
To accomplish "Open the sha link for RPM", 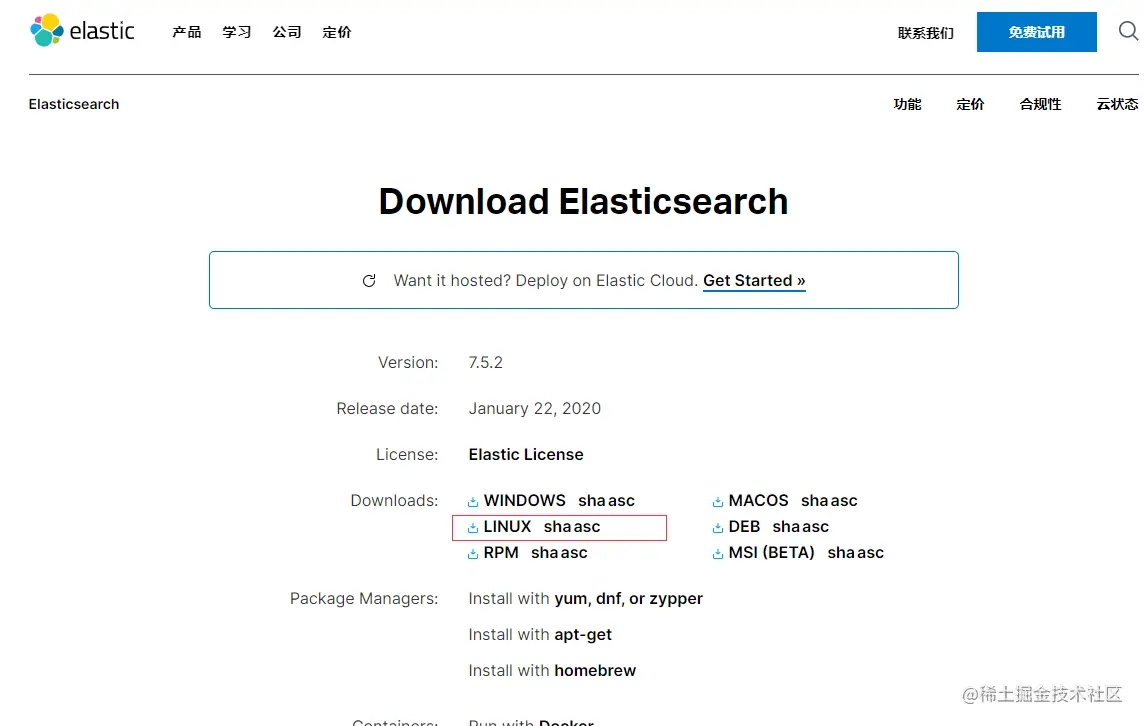I will click(545, 553).
